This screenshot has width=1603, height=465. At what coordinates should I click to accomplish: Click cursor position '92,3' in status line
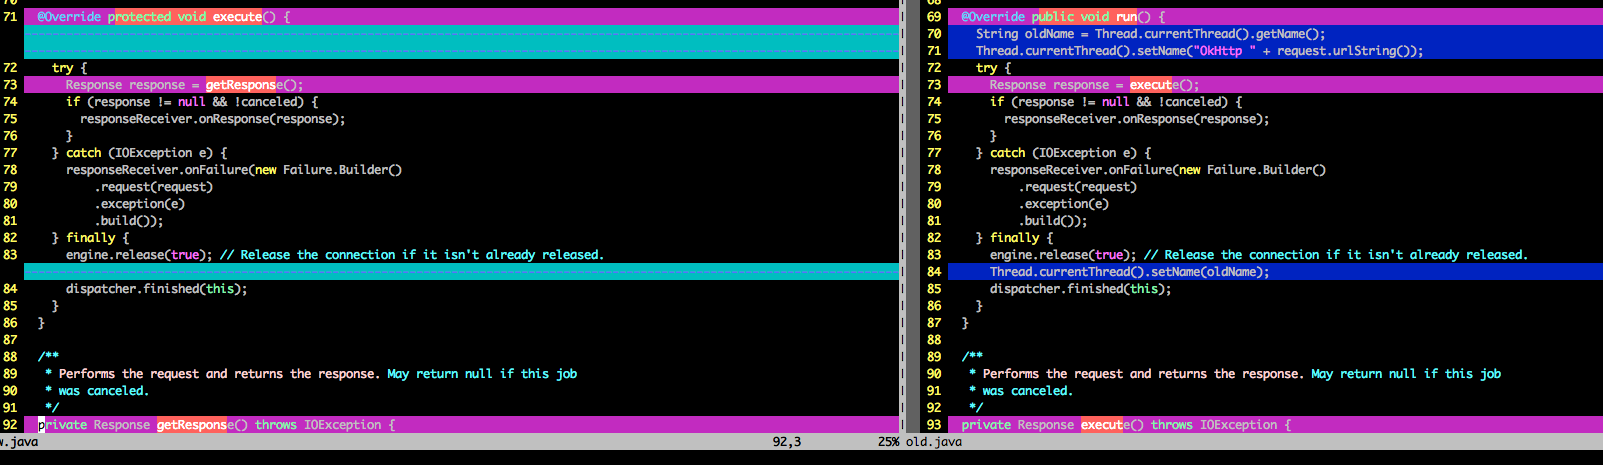pos(787,442)
